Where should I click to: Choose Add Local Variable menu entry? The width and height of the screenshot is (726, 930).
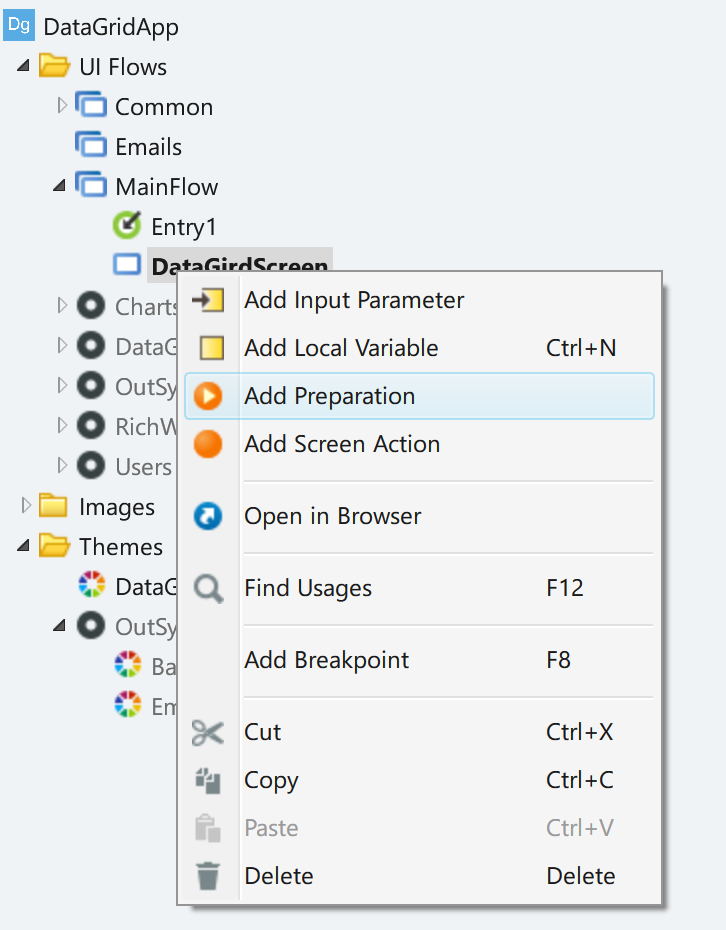[x=419, y=348]
